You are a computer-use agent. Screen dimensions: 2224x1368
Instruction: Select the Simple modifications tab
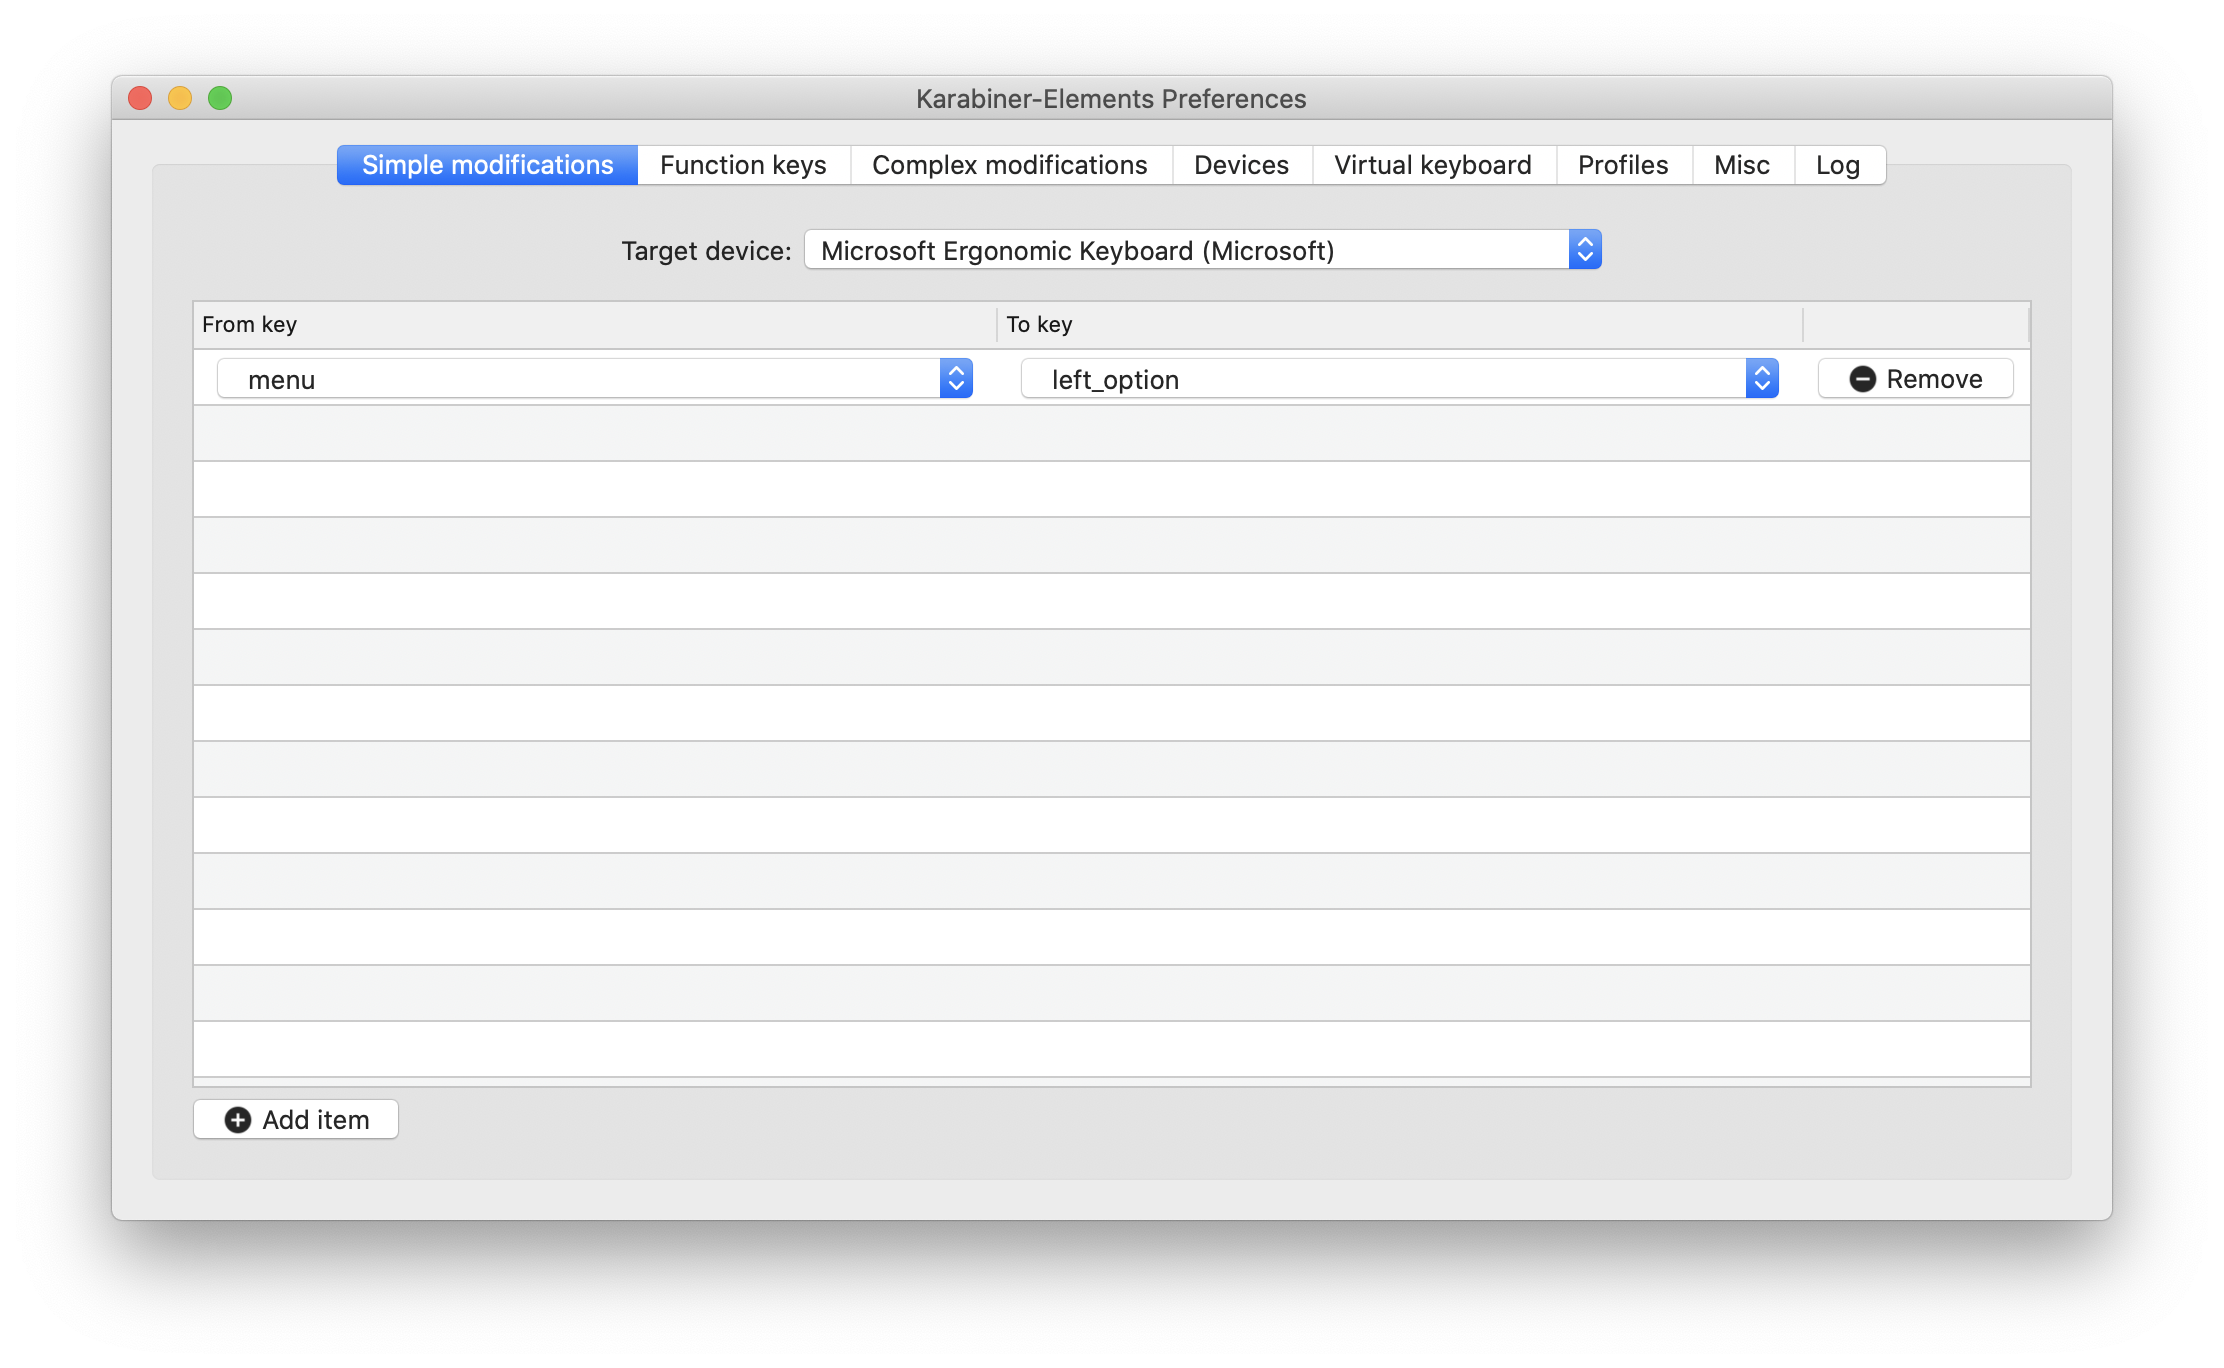488,165
